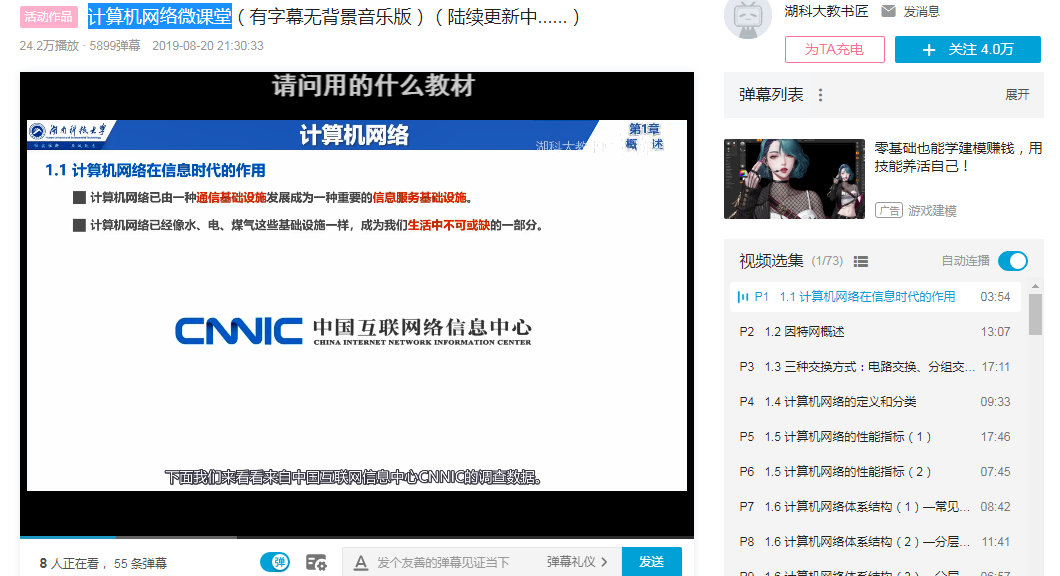The width and height of the screenshot is (1060, 576).
Task: Open ad title 零基础也能学建模赚钱
Action: point(958,157)
